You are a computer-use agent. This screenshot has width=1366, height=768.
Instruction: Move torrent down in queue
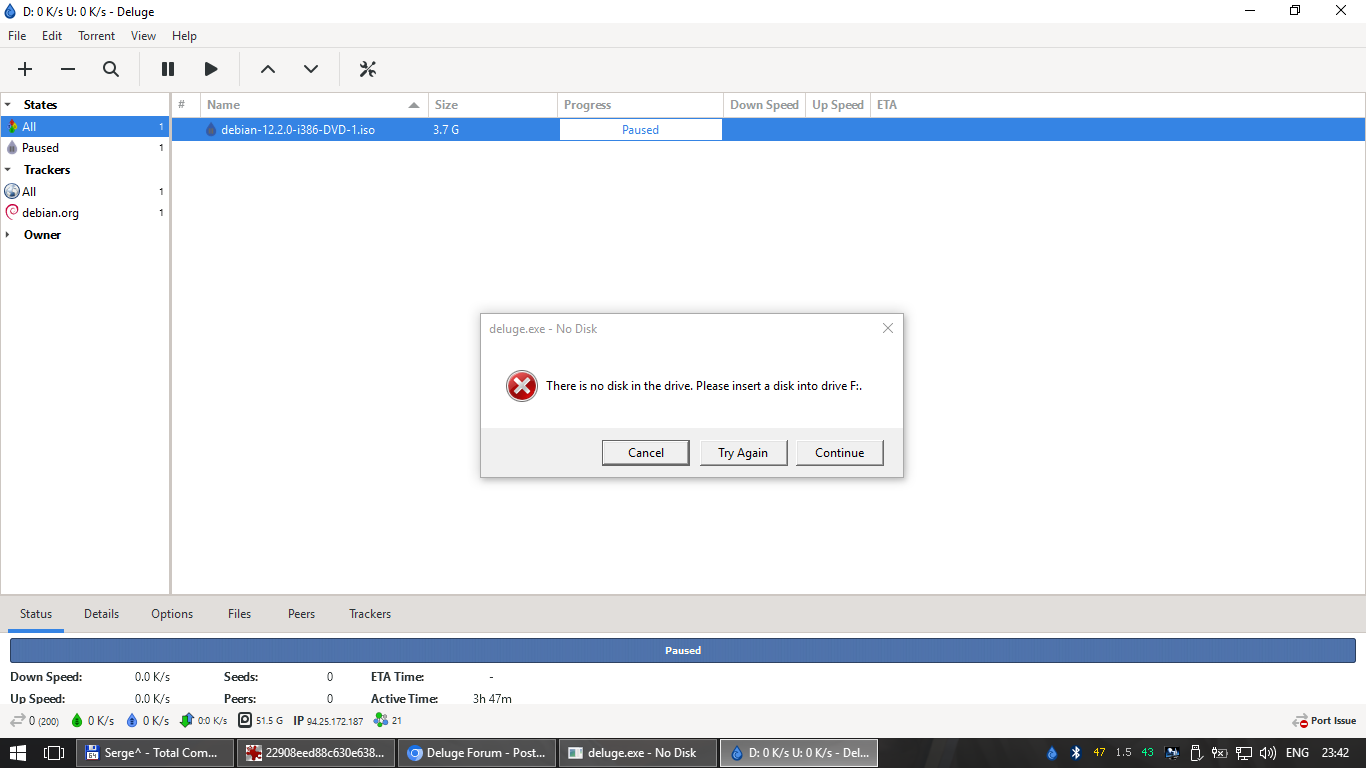tap(311, 69)
